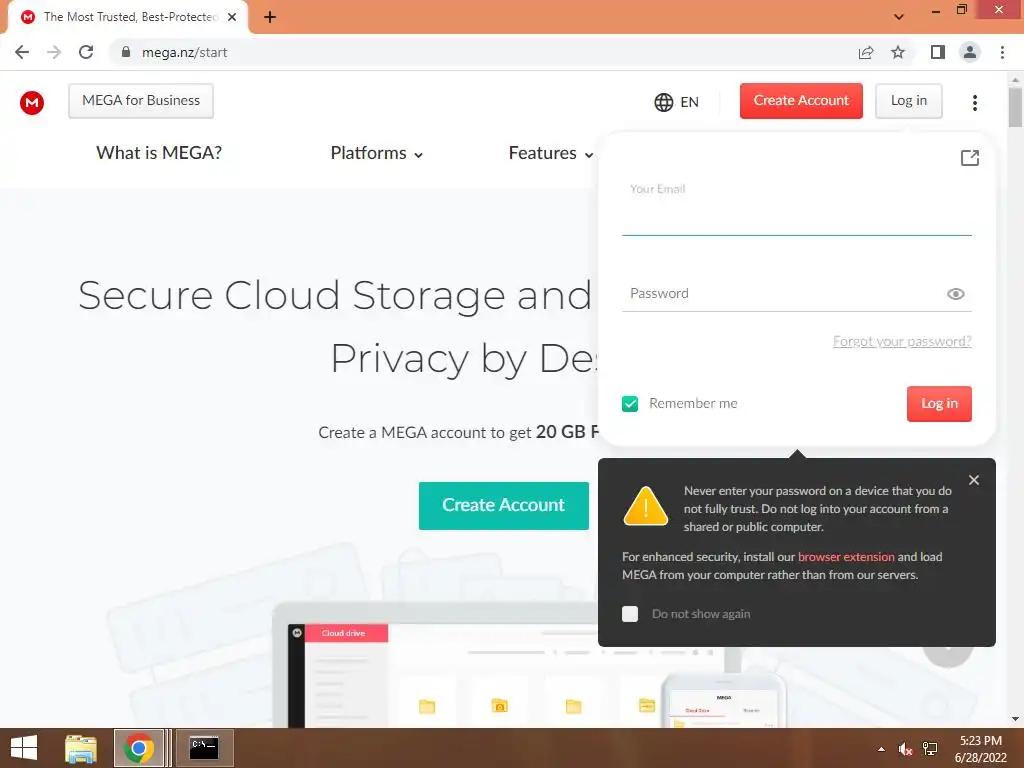1024x768 pixels.
Task: Share this page icon in address bar
Action: tap(866, 52)
